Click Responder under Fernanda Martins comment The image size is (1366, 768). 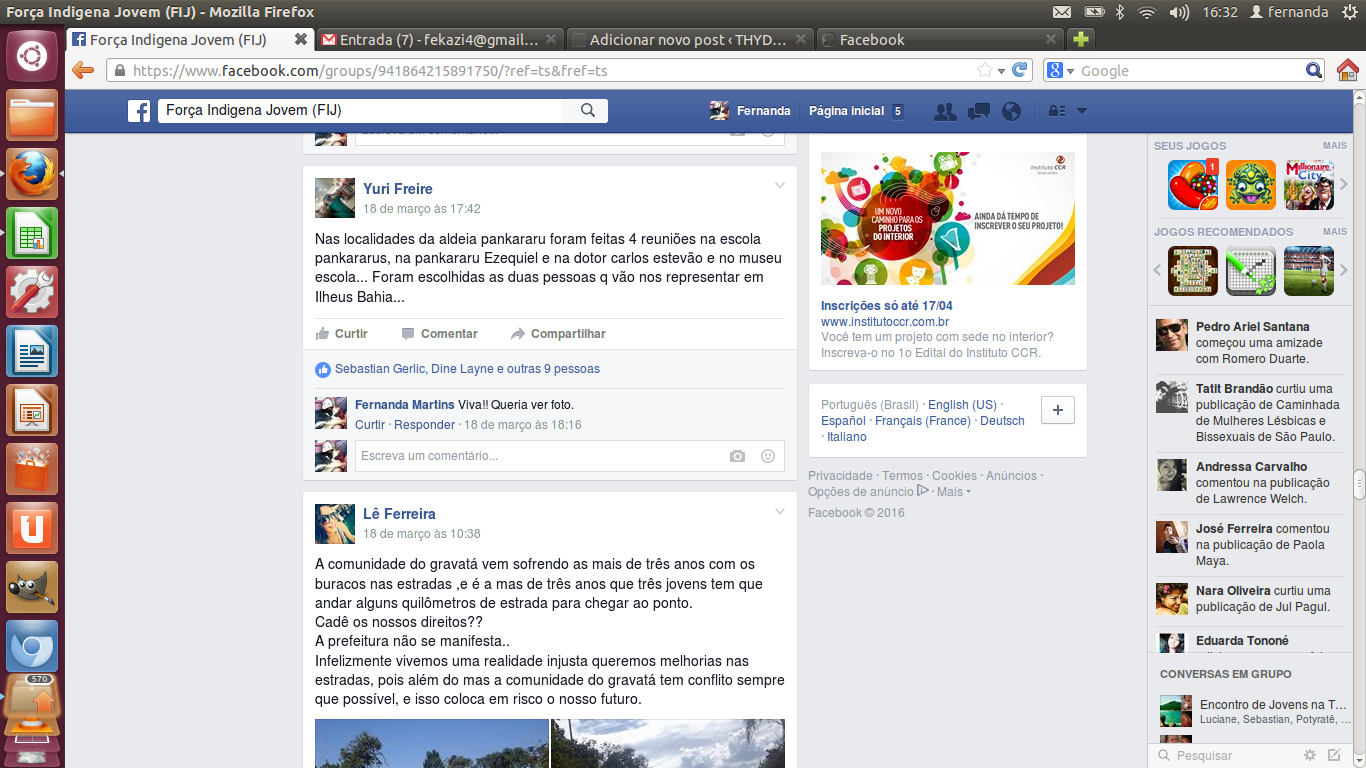click(424, 425)
